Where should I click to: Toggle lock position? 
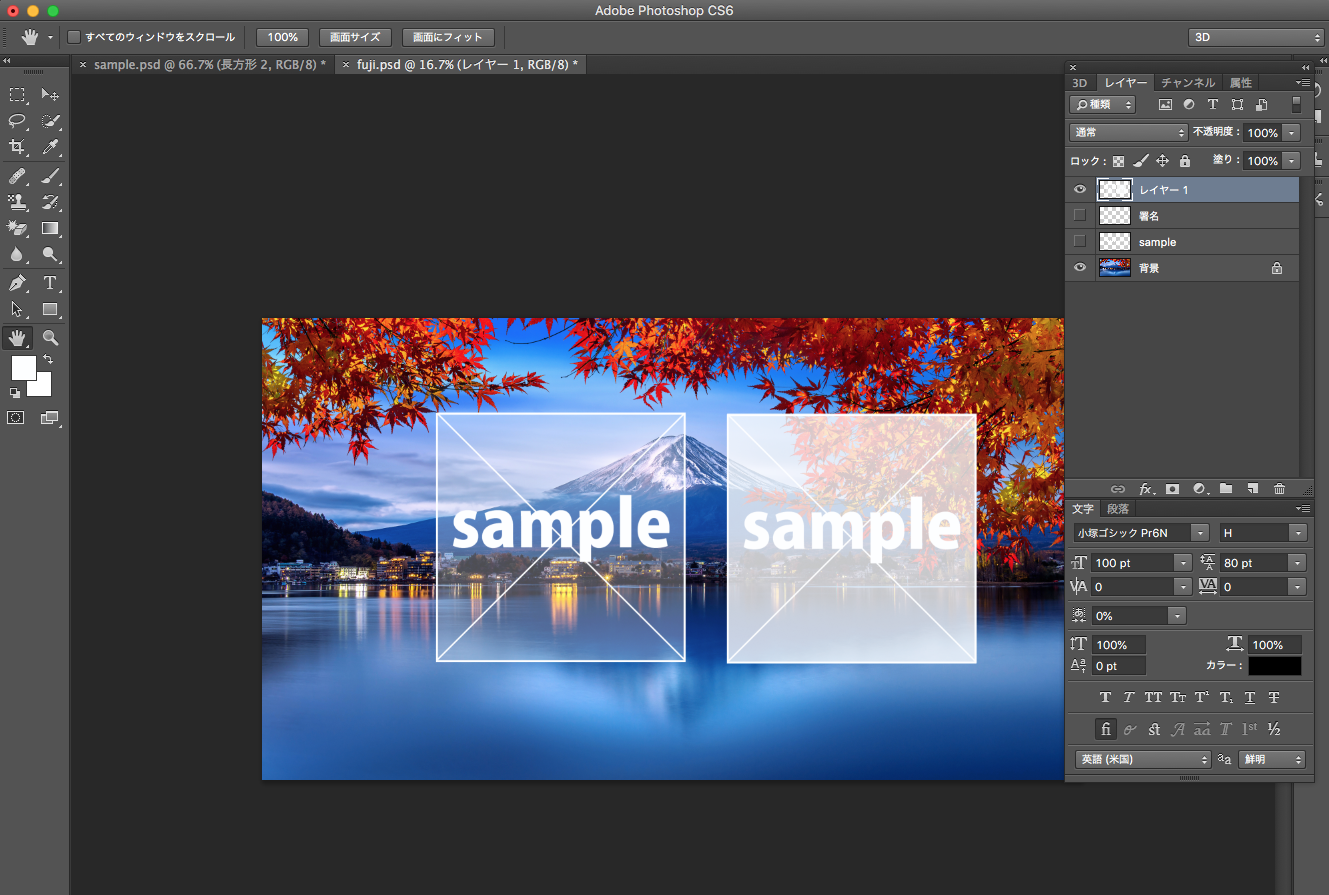pos(1163,161)
